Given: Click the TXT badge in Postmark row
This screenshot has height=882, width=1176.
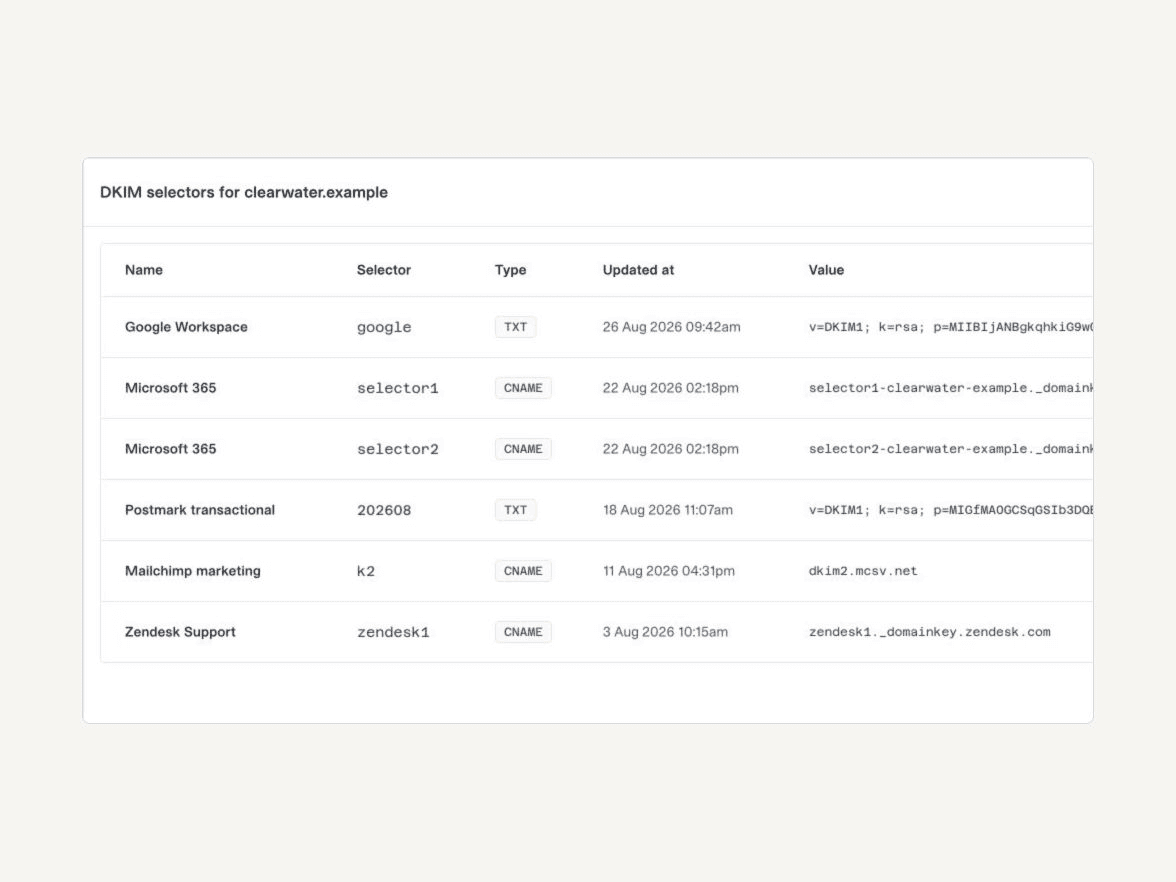Looking at the screenshot, I should point(515,510).
